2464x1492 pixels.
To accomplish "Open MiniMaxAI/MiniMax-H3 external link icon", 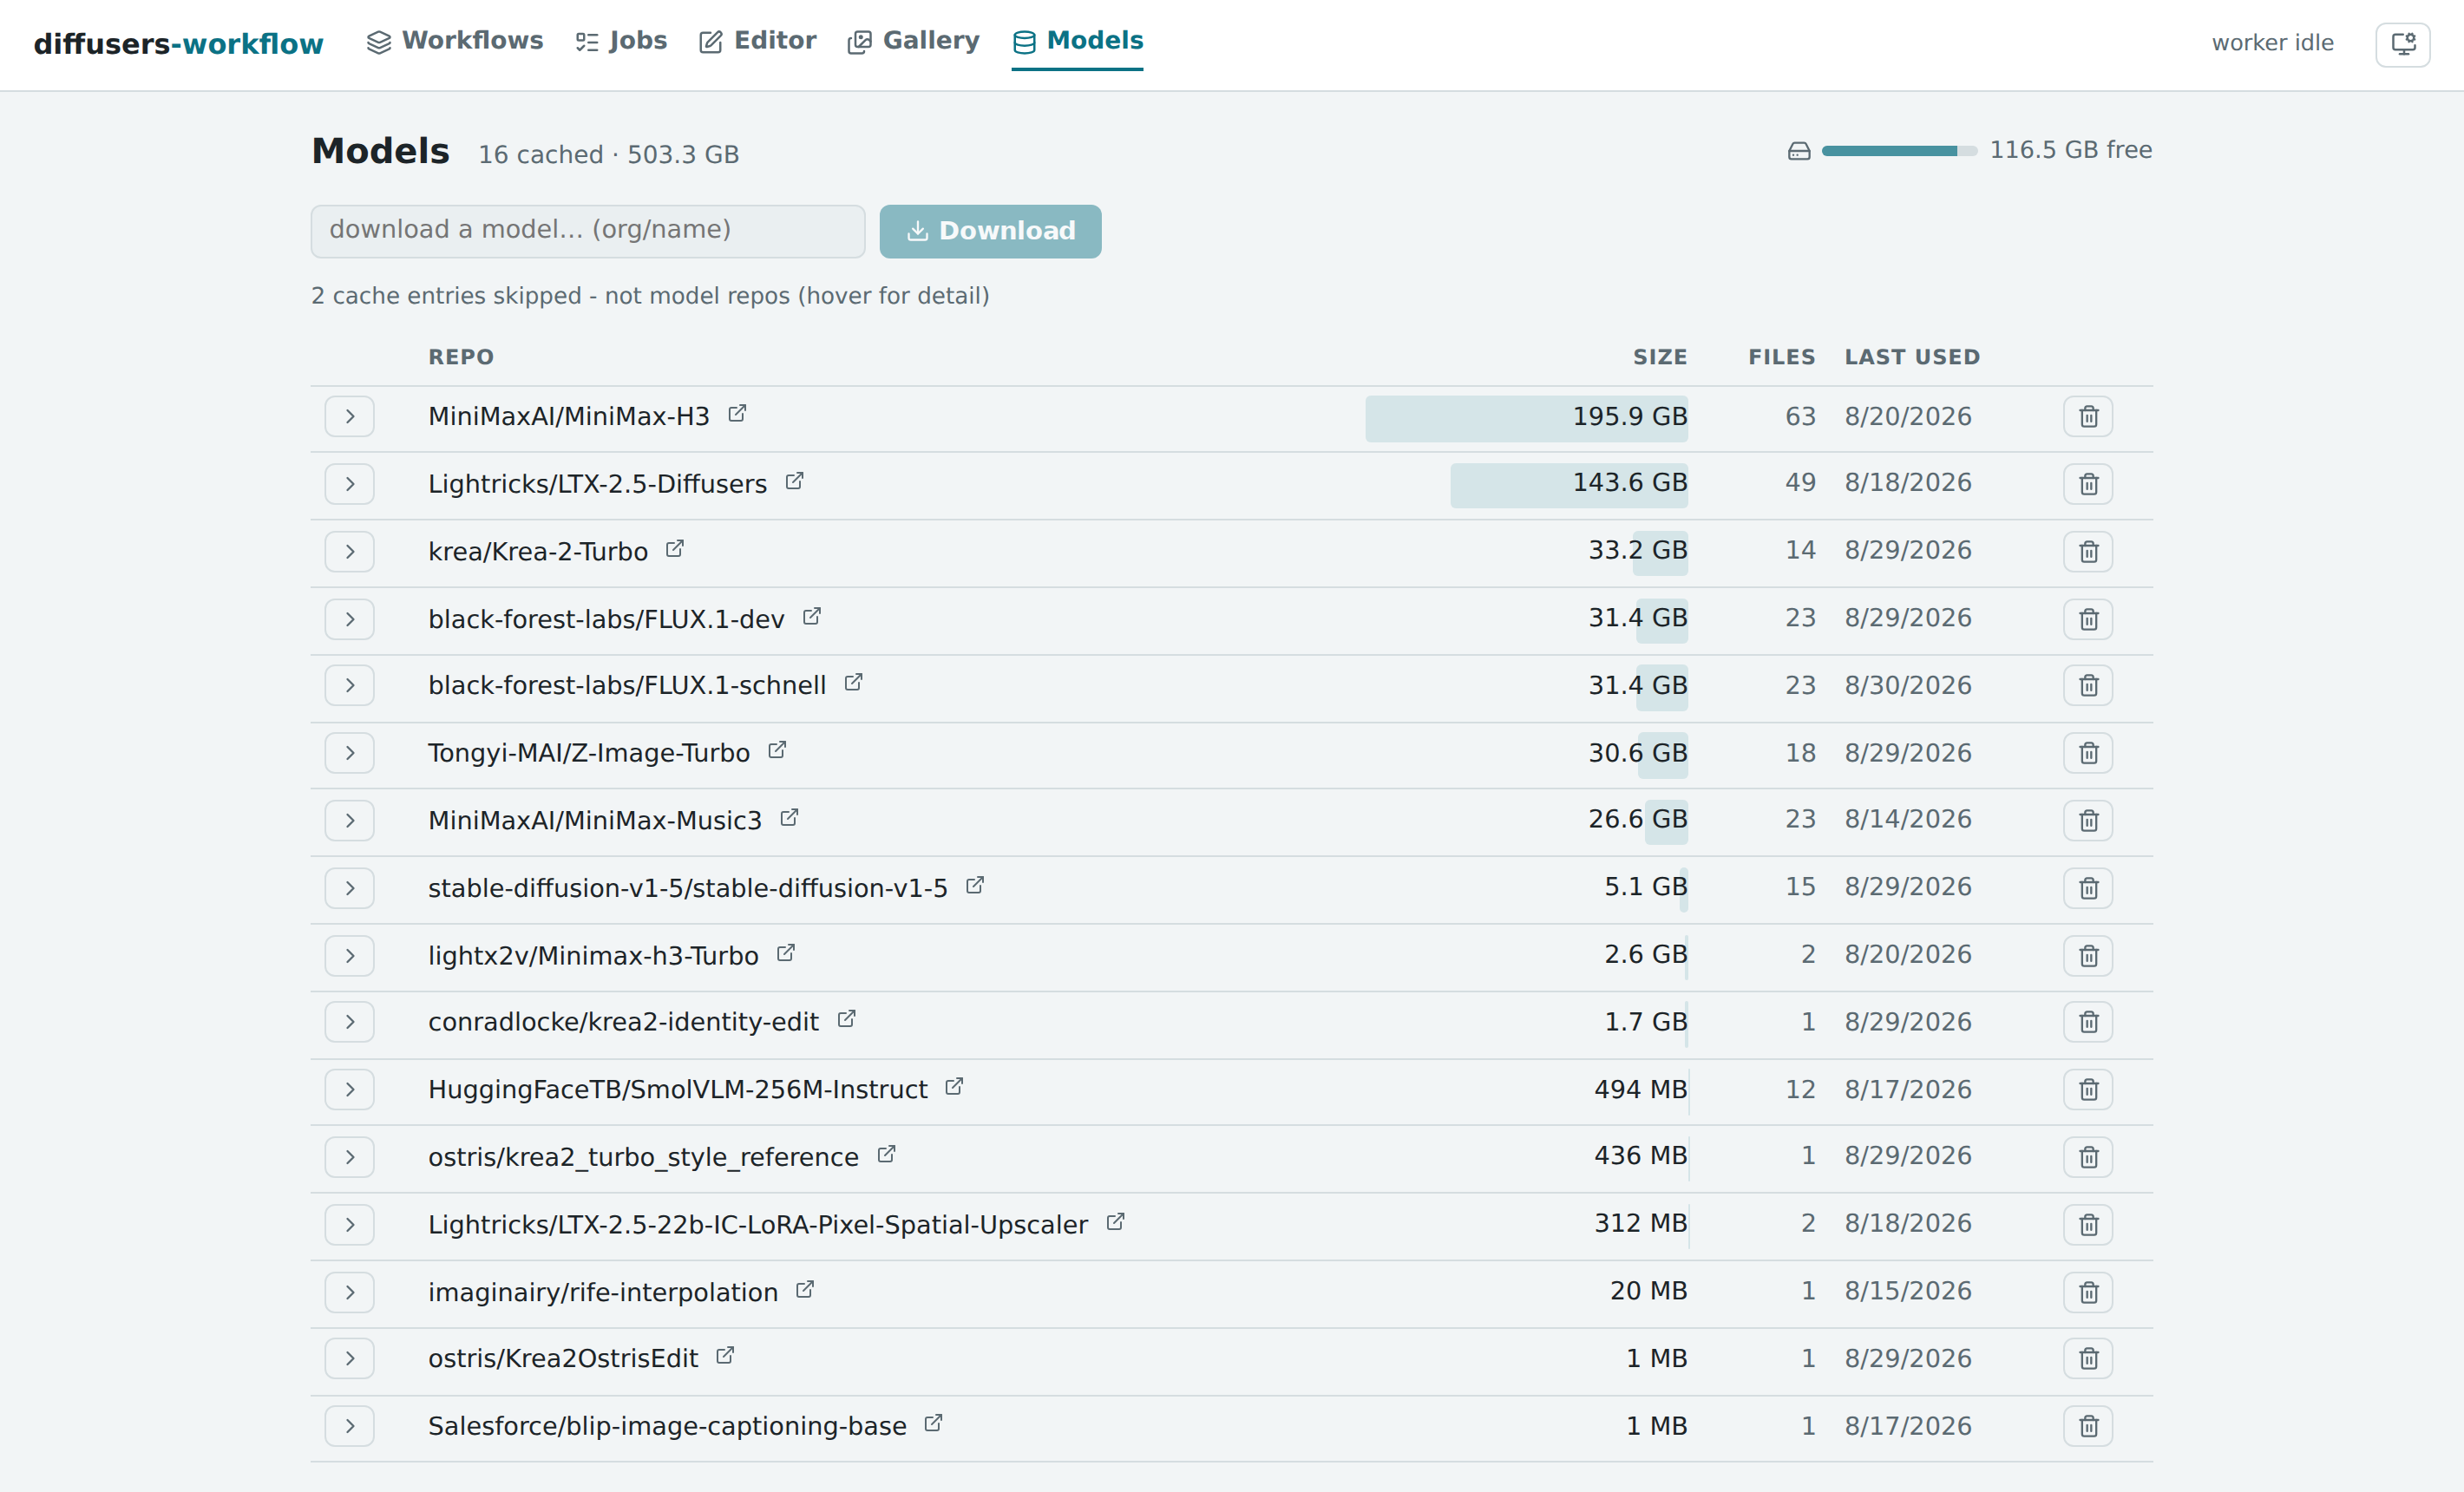I will pos(737,414).
